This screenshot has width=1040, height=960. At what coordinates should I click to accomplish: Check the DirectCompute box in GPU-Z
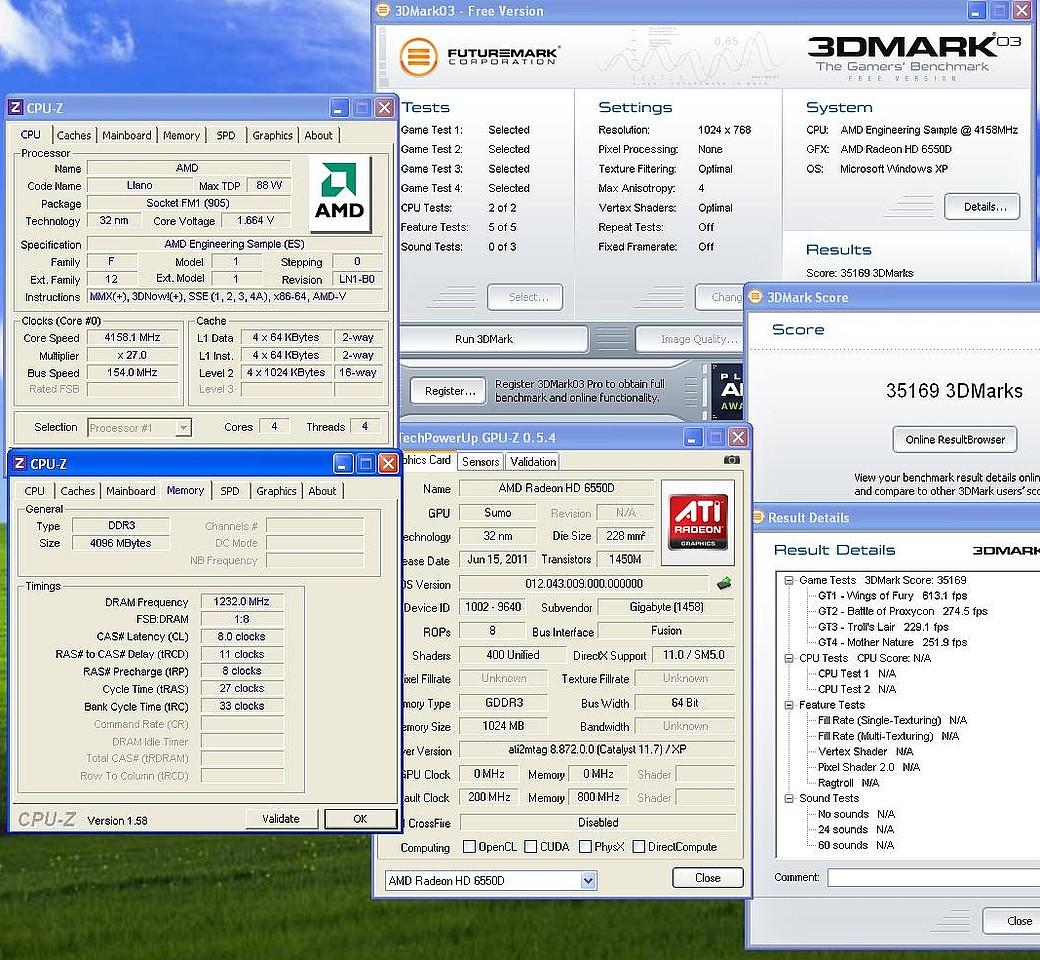coord(639,847)
